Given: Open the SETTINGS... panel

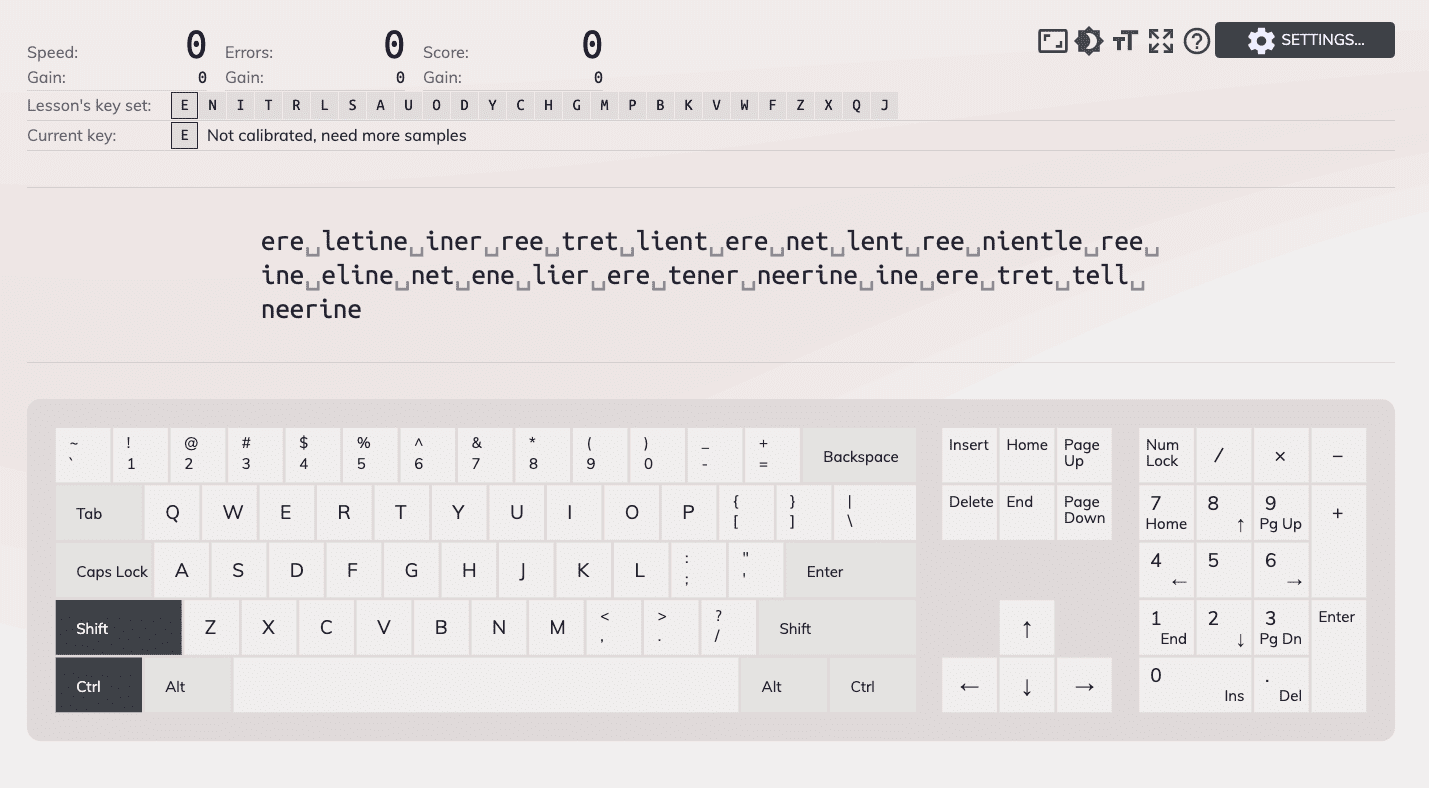Looking at the screenshot, I should coord(1305,40).
